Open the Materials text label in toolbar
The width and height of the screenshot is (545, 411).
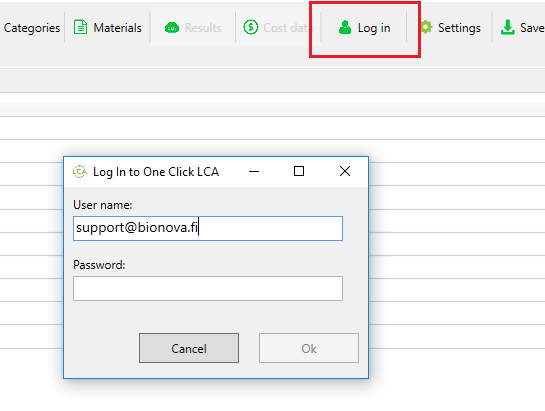tap(117, 28)
